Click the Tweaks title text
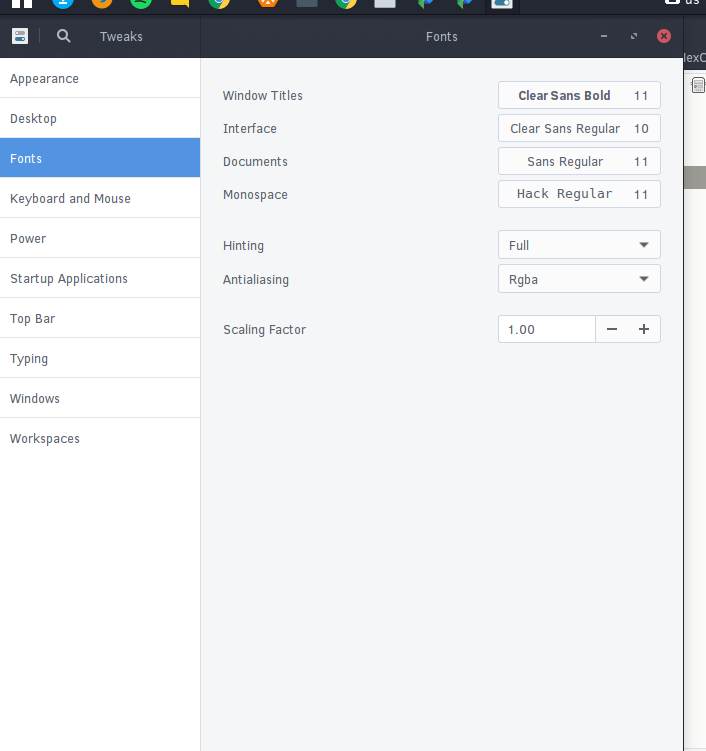 121,36
